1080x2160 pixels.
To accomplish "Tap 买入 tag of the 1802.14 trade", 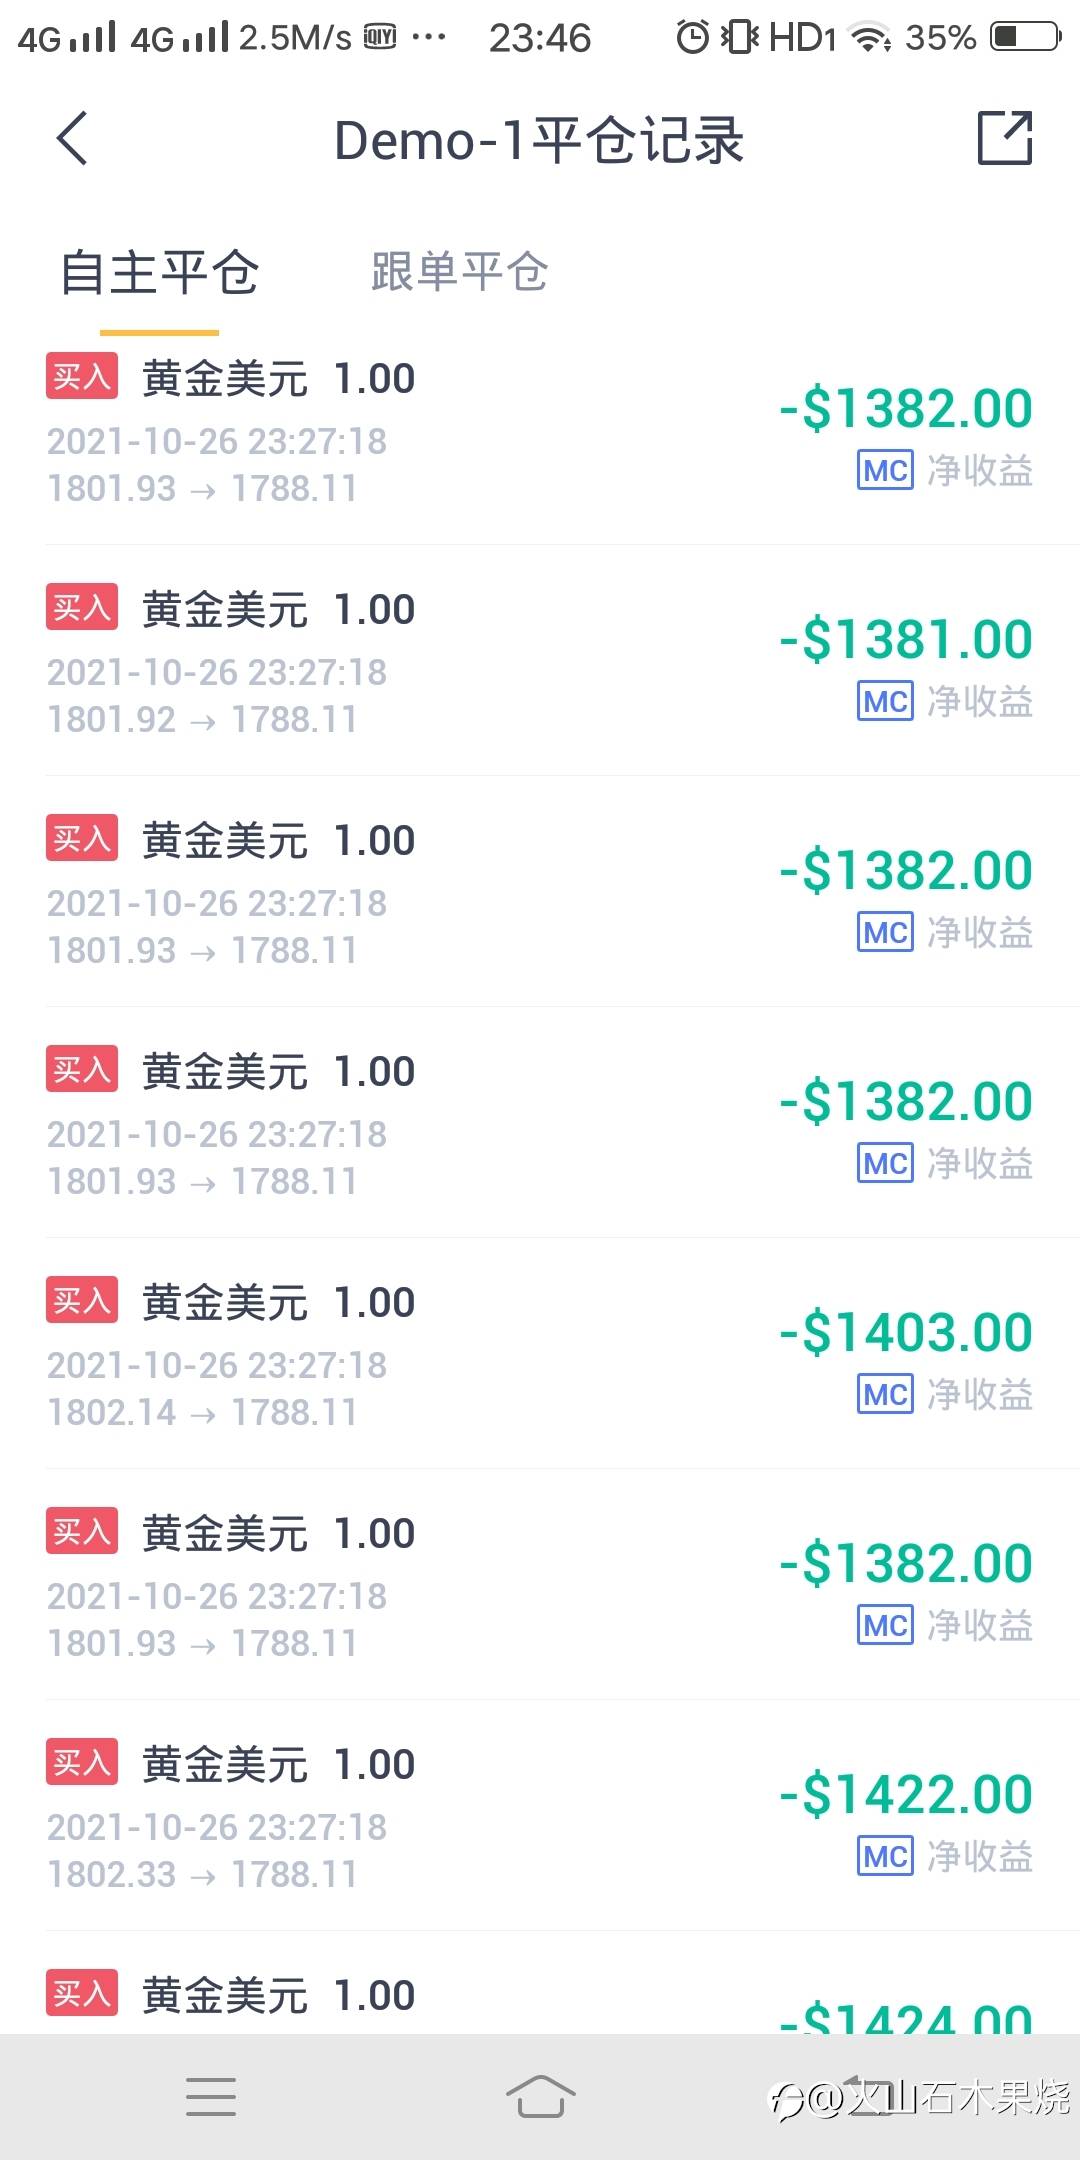I will (x=82, y=1300).
